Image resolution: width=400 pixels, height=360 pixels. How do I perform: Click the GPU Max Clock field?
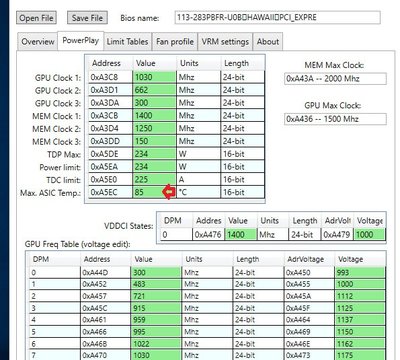[335, 119]
